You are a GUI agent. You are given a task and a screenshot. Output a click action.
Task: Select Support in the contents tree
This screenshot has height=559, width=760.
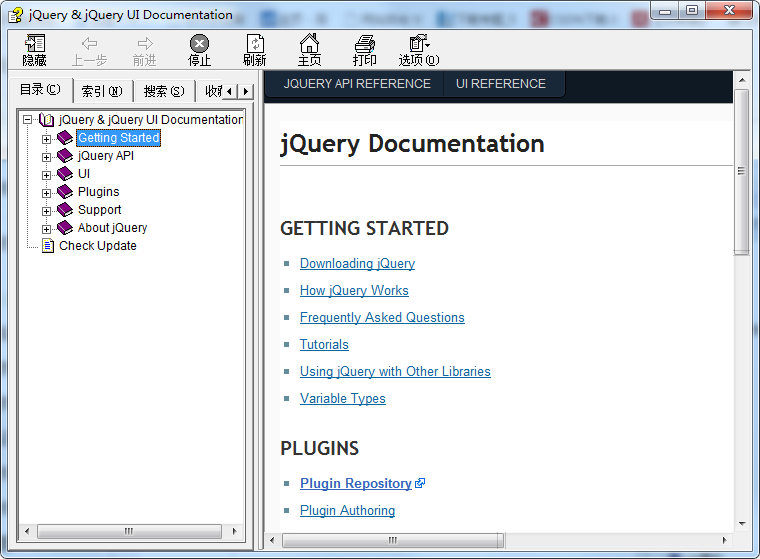click(99, 210)
